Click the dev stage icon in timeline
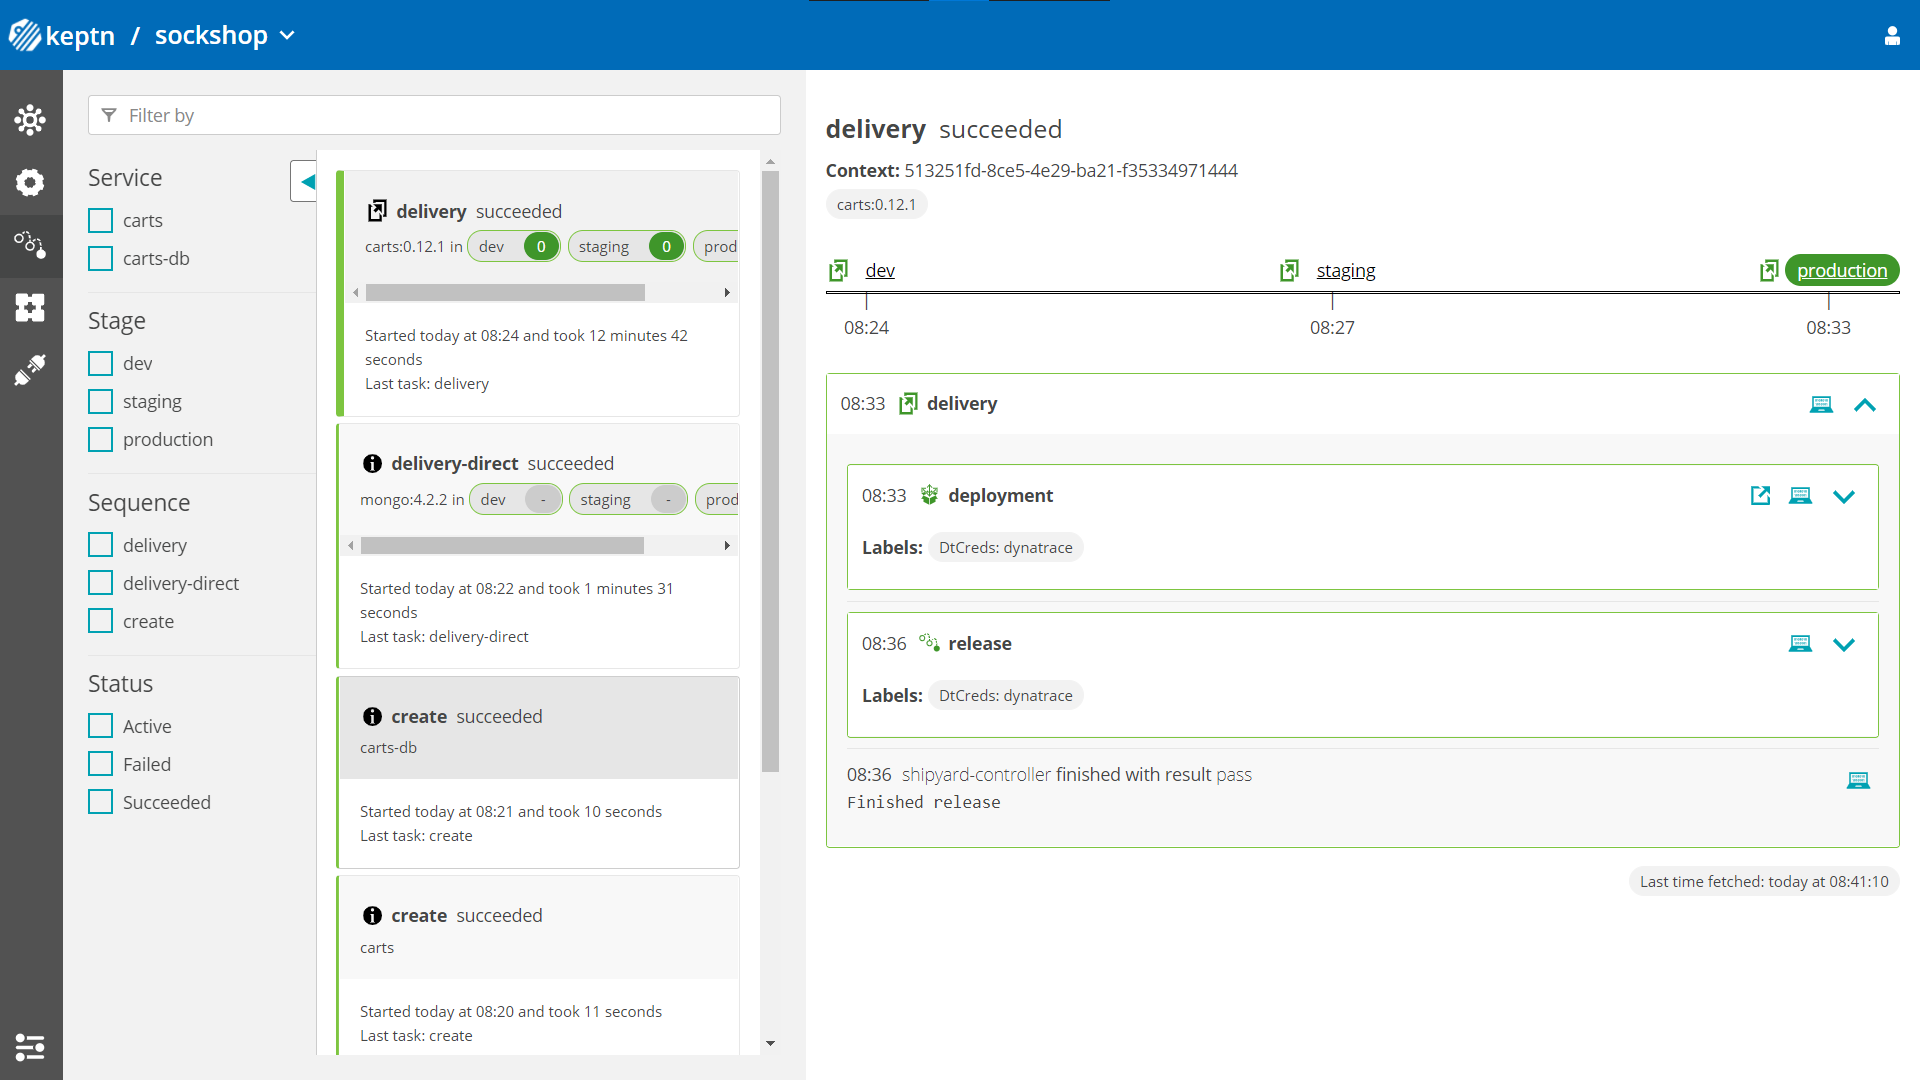 point(838,270)
